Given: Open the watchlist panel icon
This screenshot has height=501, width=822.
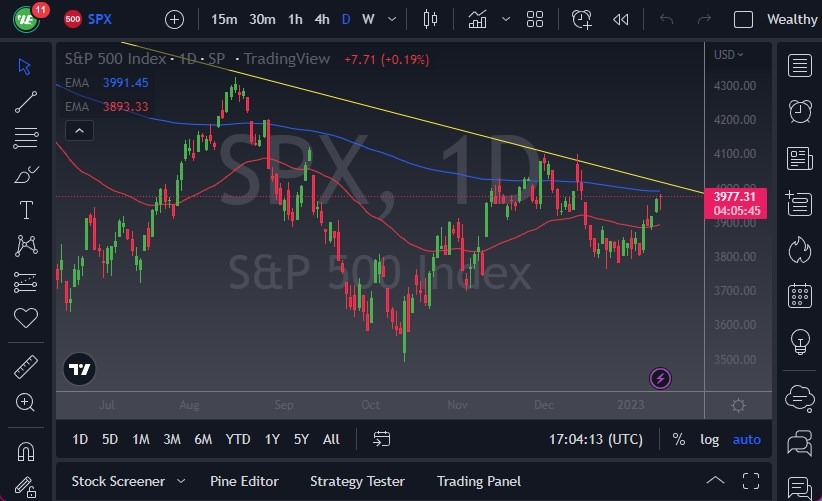Looking at the screenshot, I should tap(799, 66).
